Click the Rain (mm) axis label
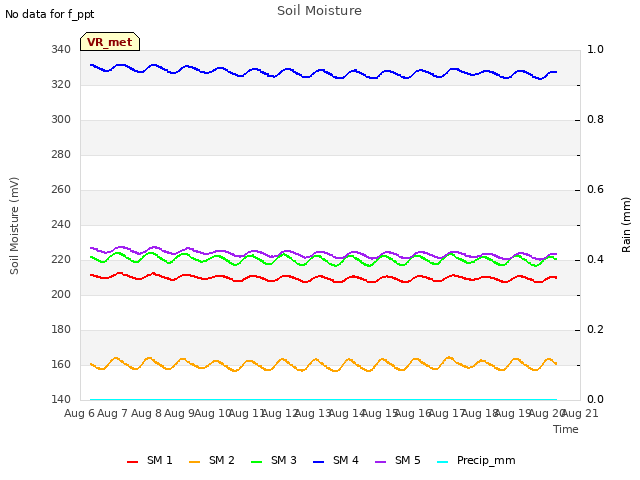Screen dimensions: 640x480 point(626,225)
